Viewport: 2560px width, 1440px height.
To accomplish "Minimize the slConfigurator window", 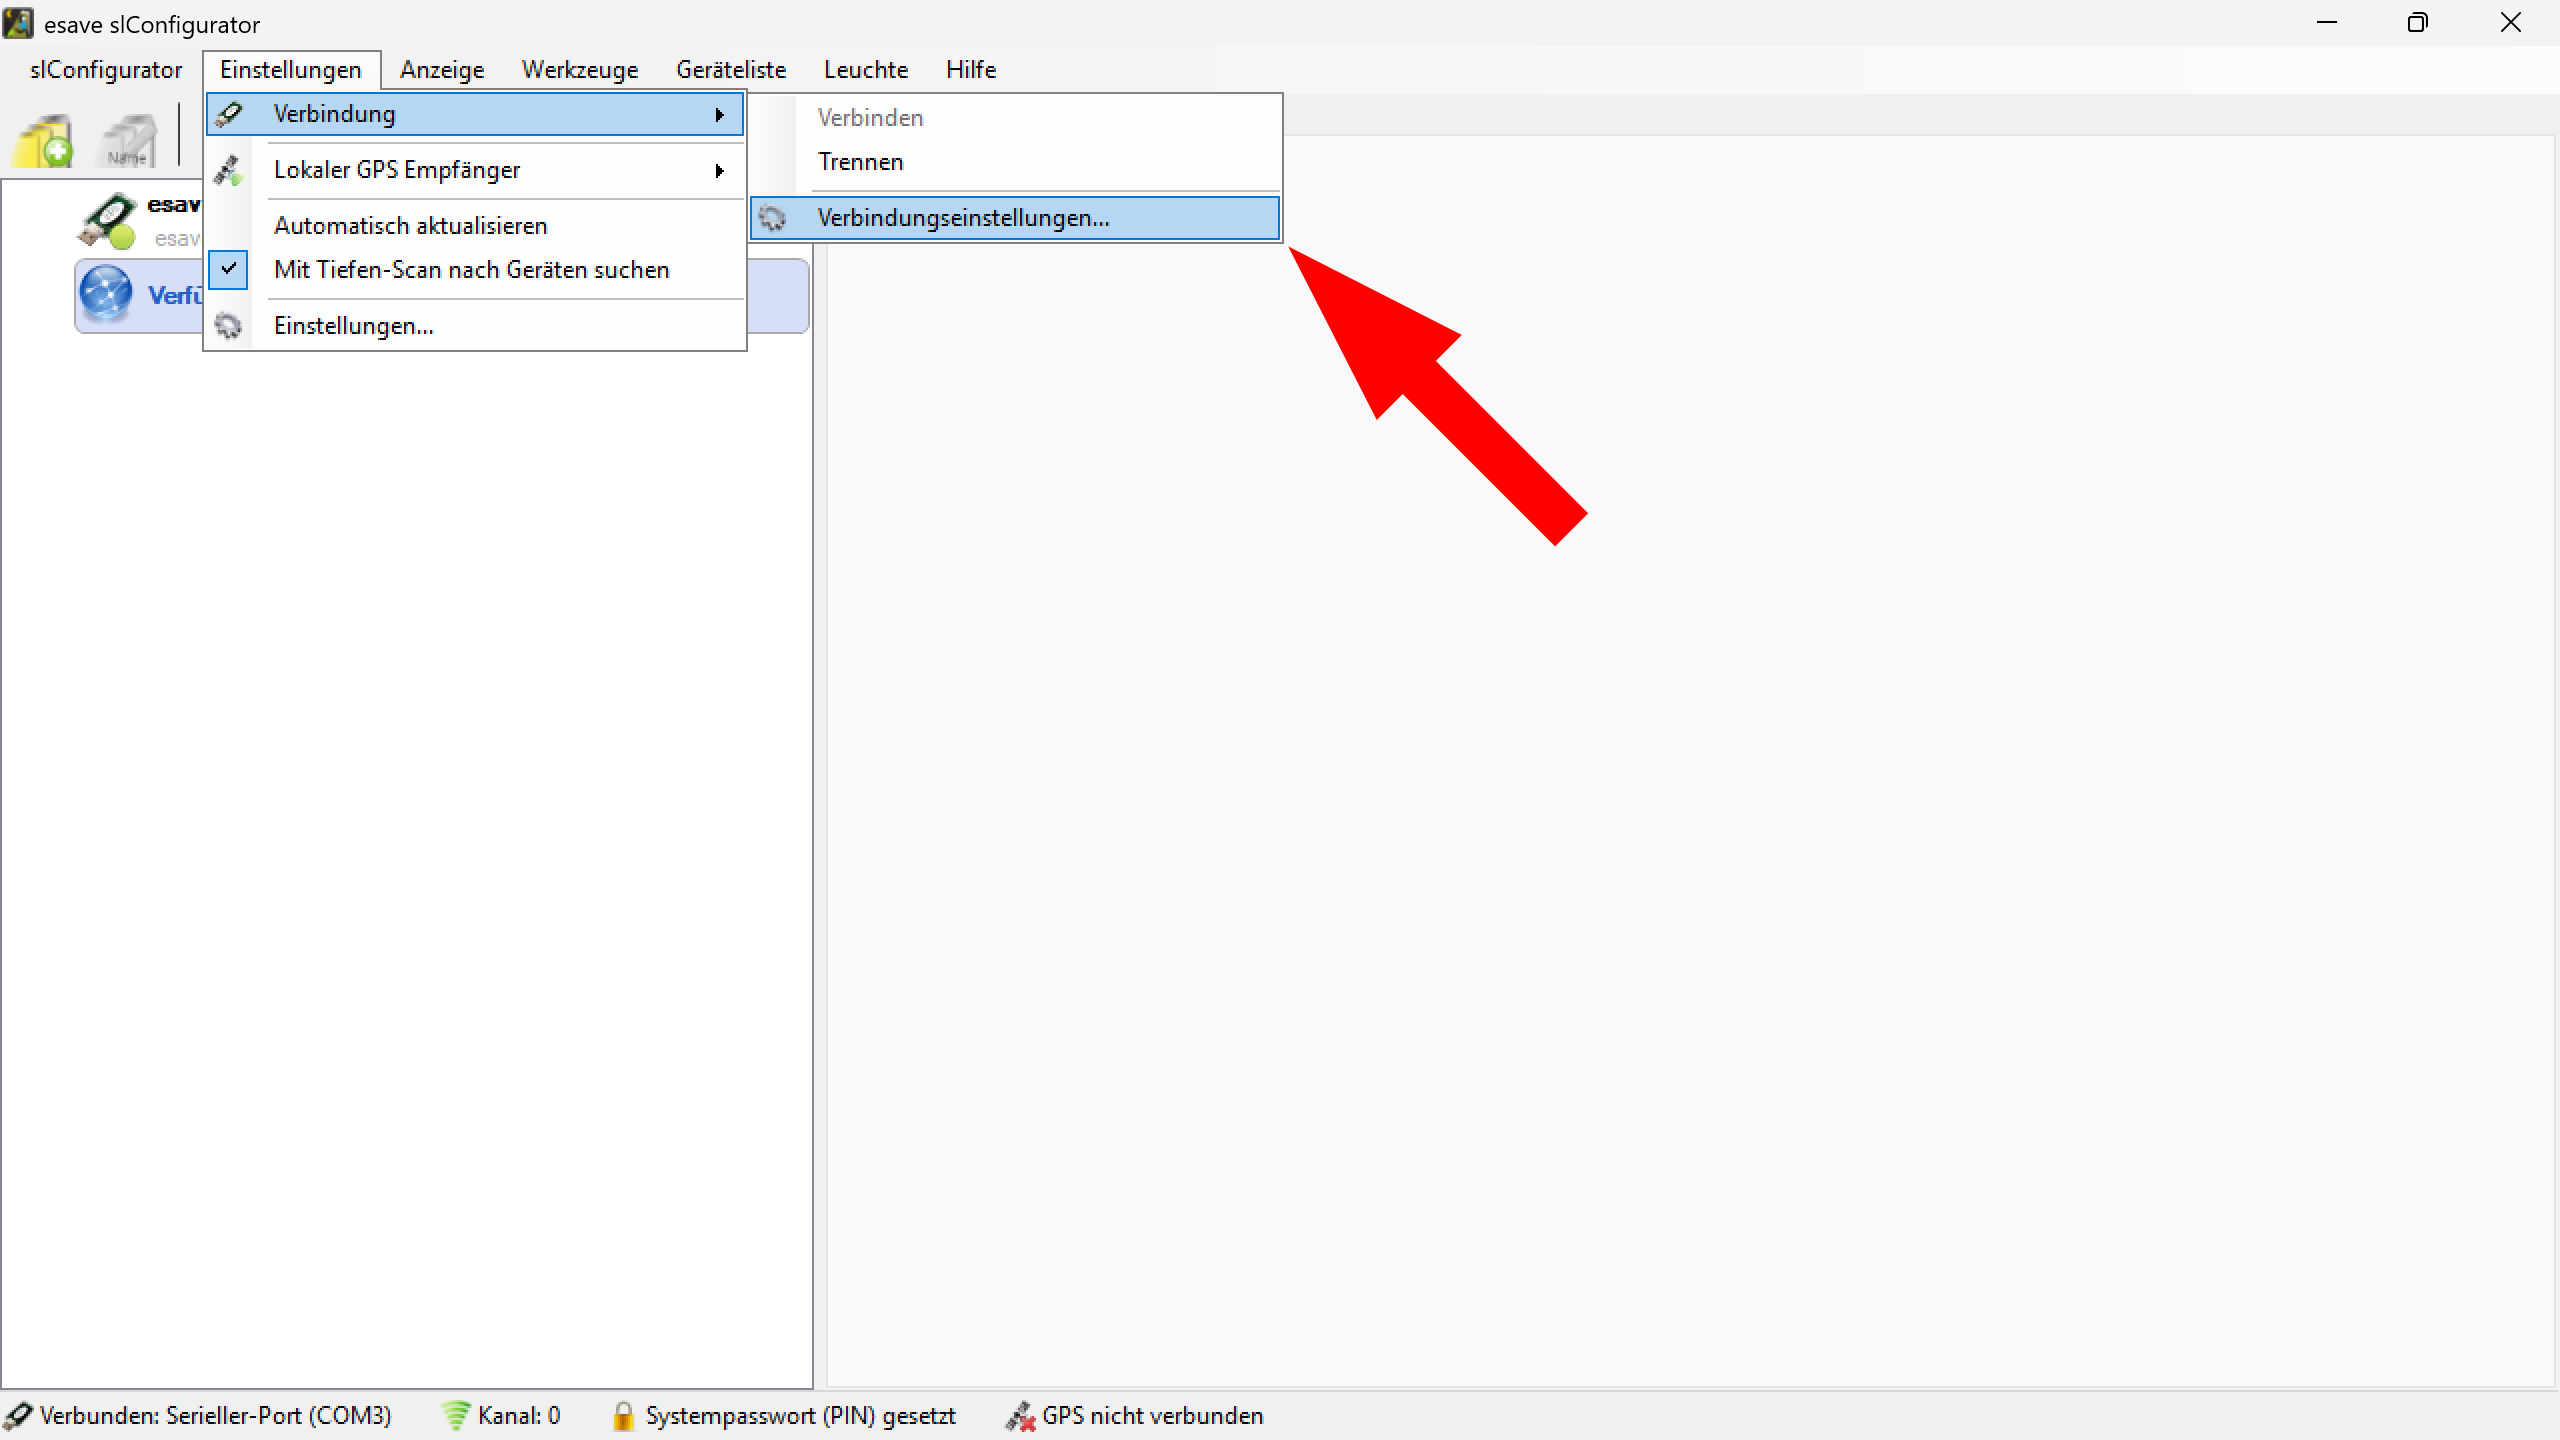I will [x=2327, y=23].
